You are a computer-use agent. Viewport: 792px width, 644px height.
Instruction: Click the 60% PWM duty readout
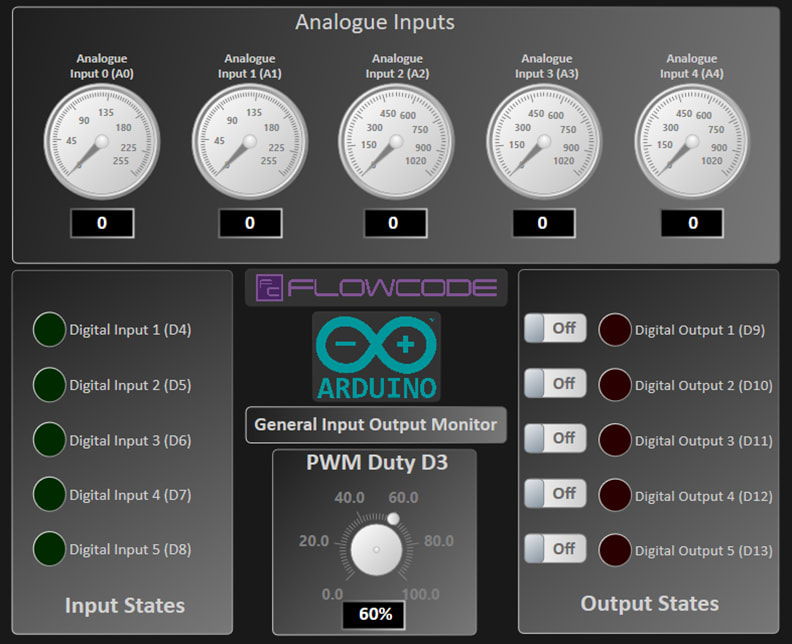(374, 615)
